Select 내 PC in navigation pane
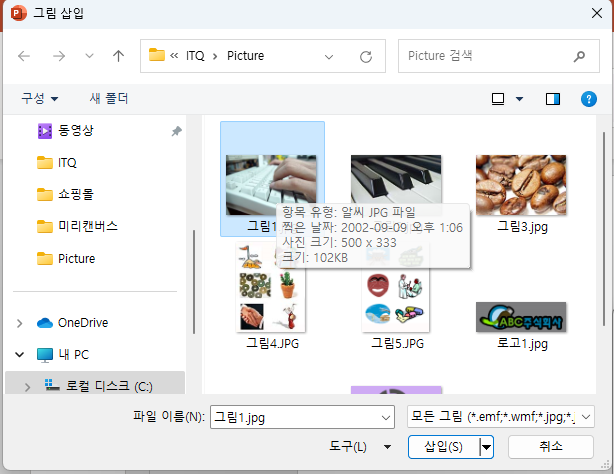This screenshot has width=614, height=474. (x=63, y=355)
